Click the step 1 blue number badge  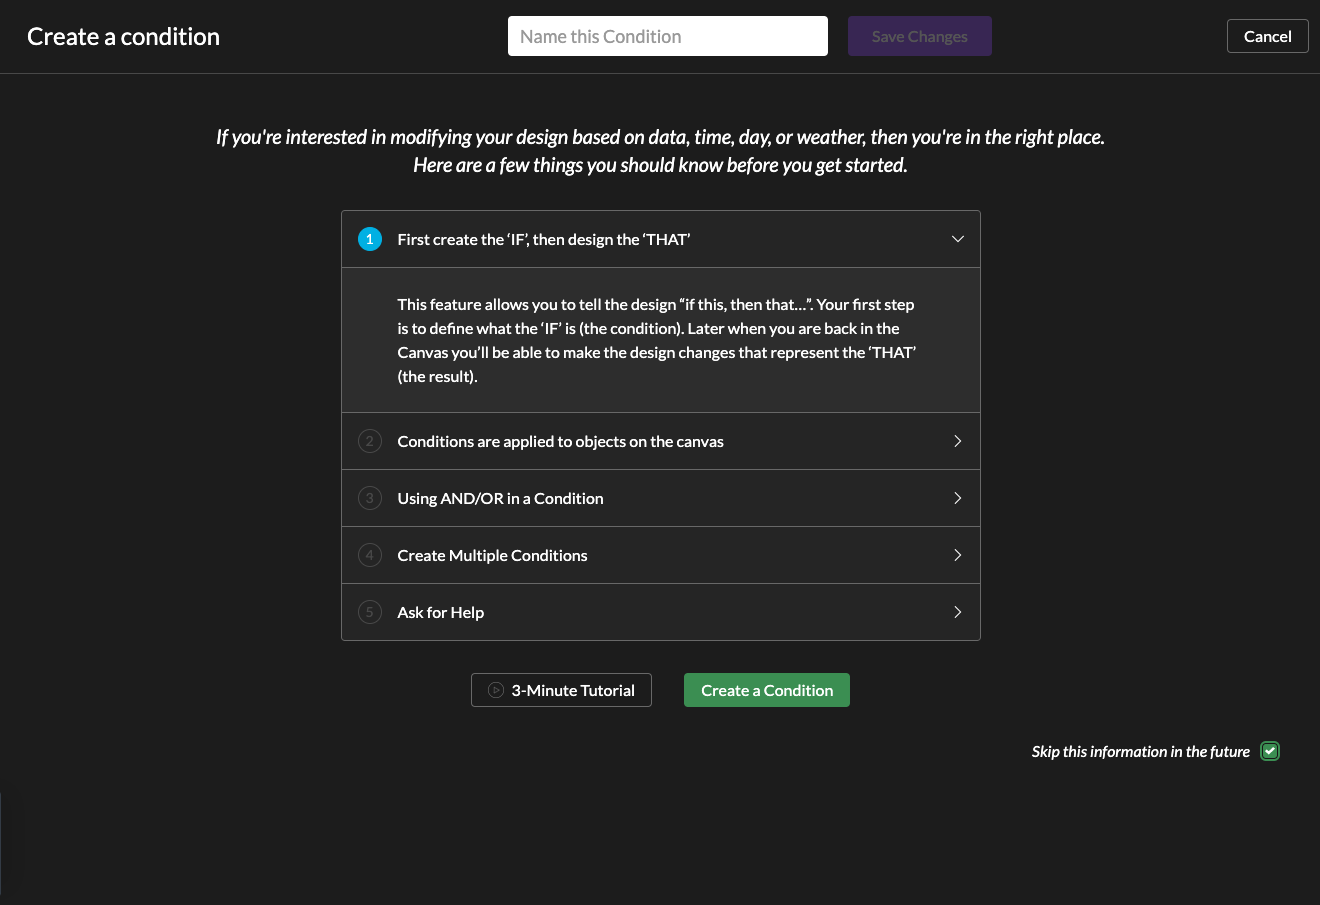(x=370, y=239)
